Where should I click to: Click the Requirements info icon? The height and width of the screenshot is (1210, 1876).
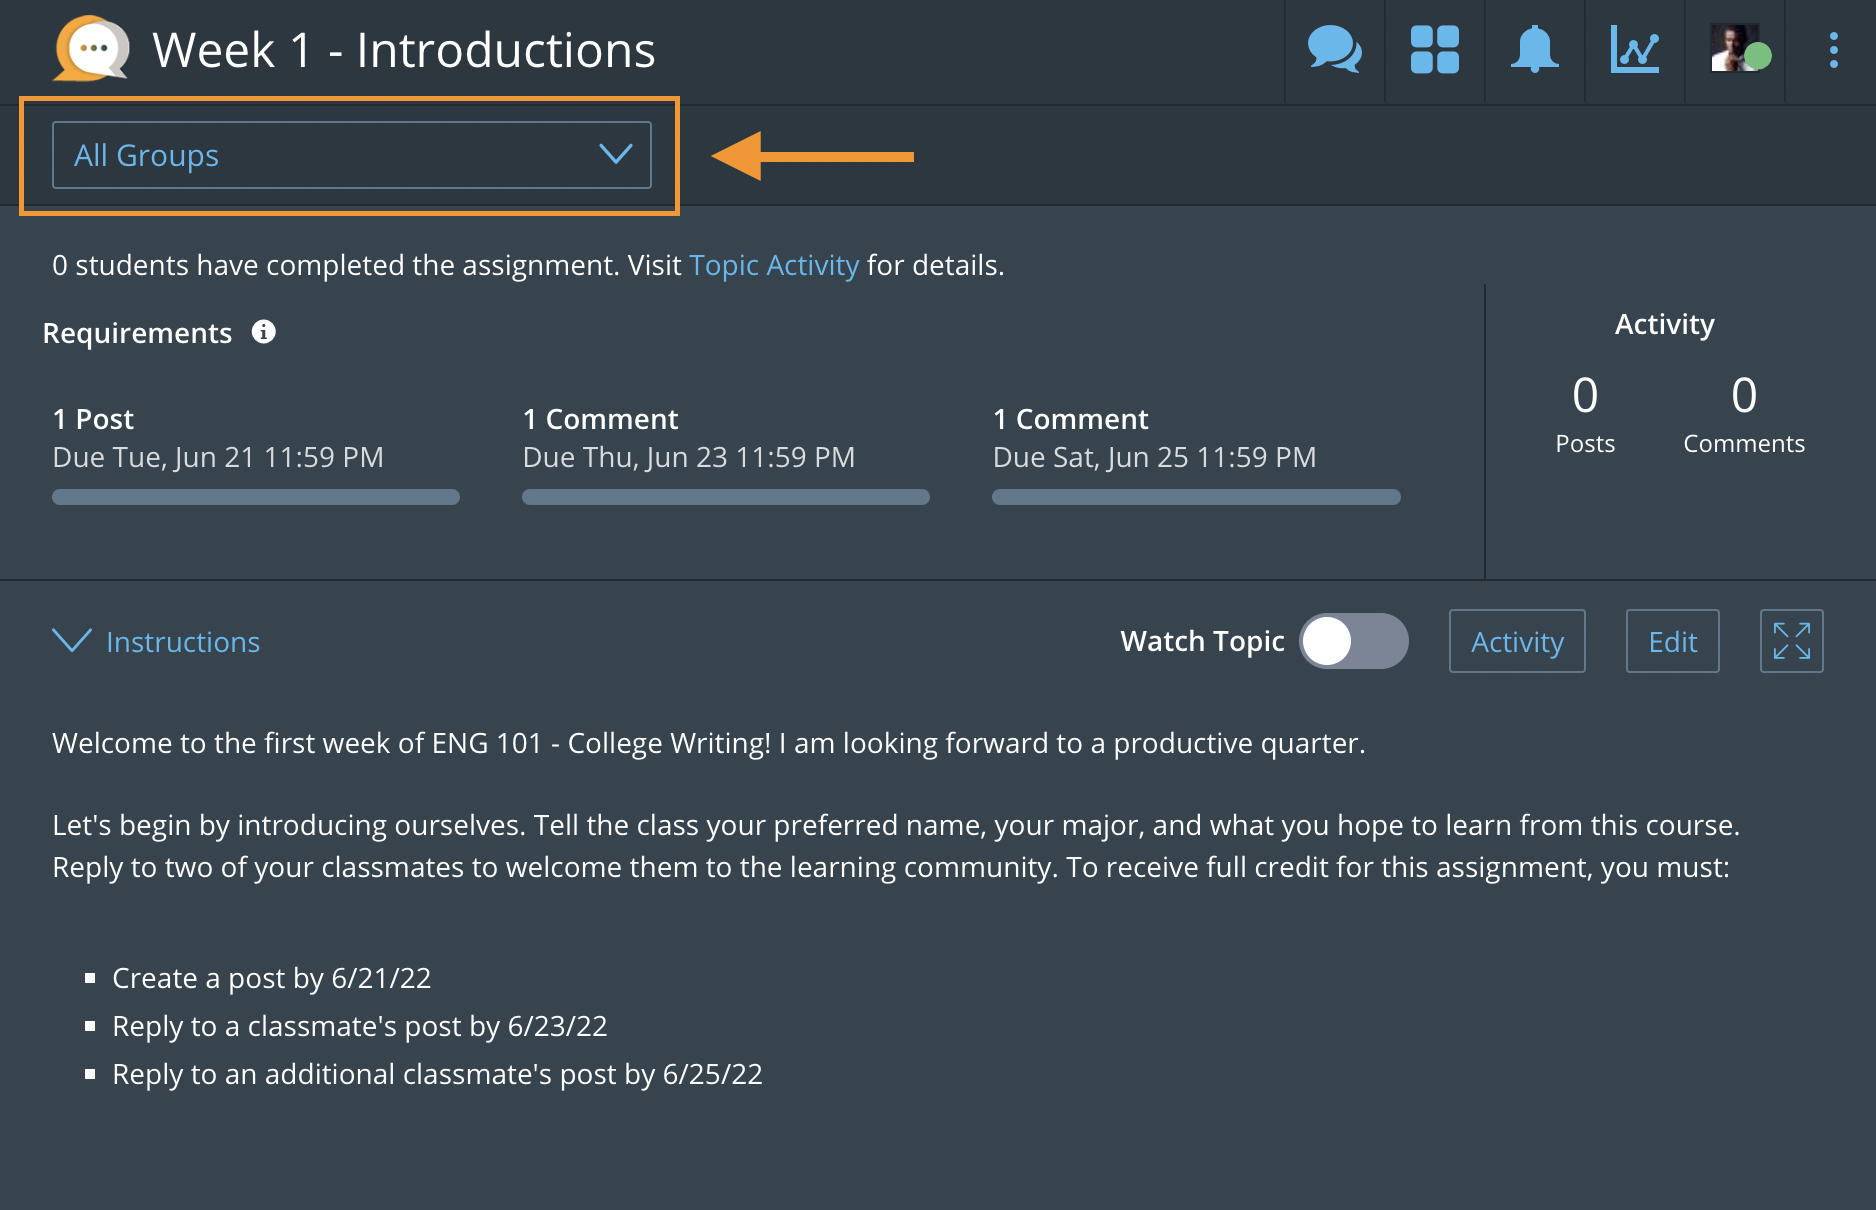[x=264, y=332]
